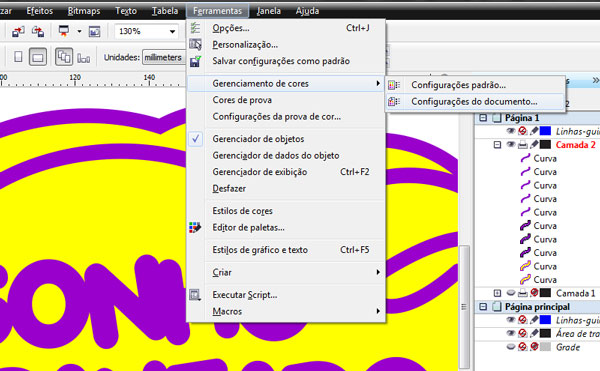
Task: Apply layout to all pages icon
Action: coord(64,57)
